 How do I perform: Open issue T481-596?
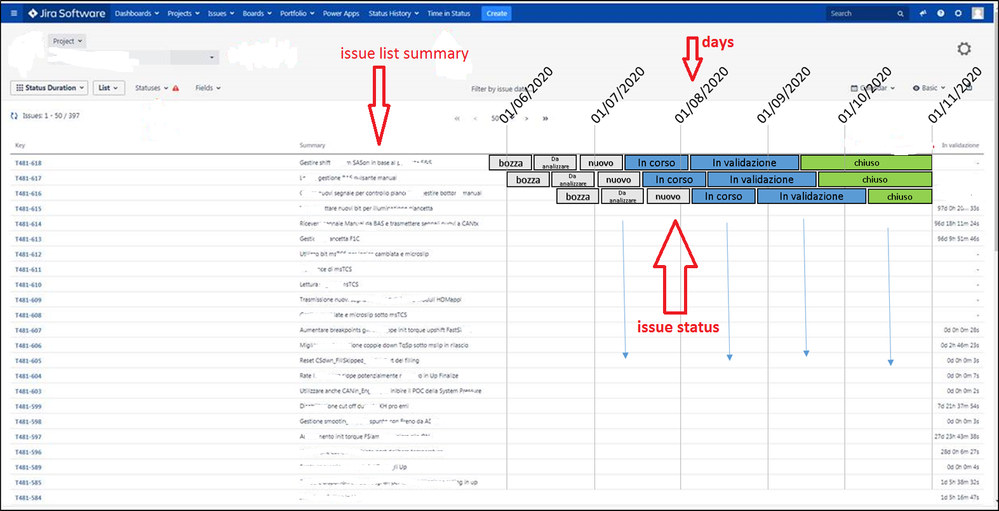point(28,452)
